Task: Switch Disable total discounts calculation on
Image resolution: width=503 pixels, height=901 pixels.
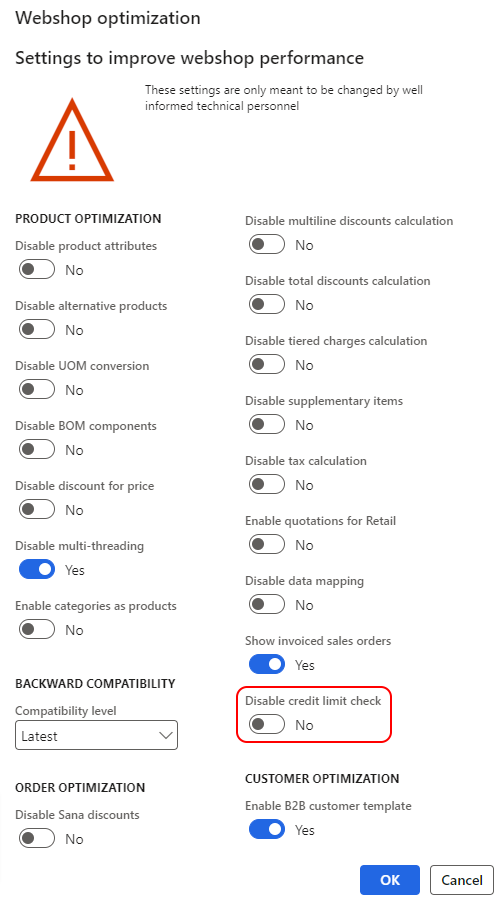Action: (267, 305)
